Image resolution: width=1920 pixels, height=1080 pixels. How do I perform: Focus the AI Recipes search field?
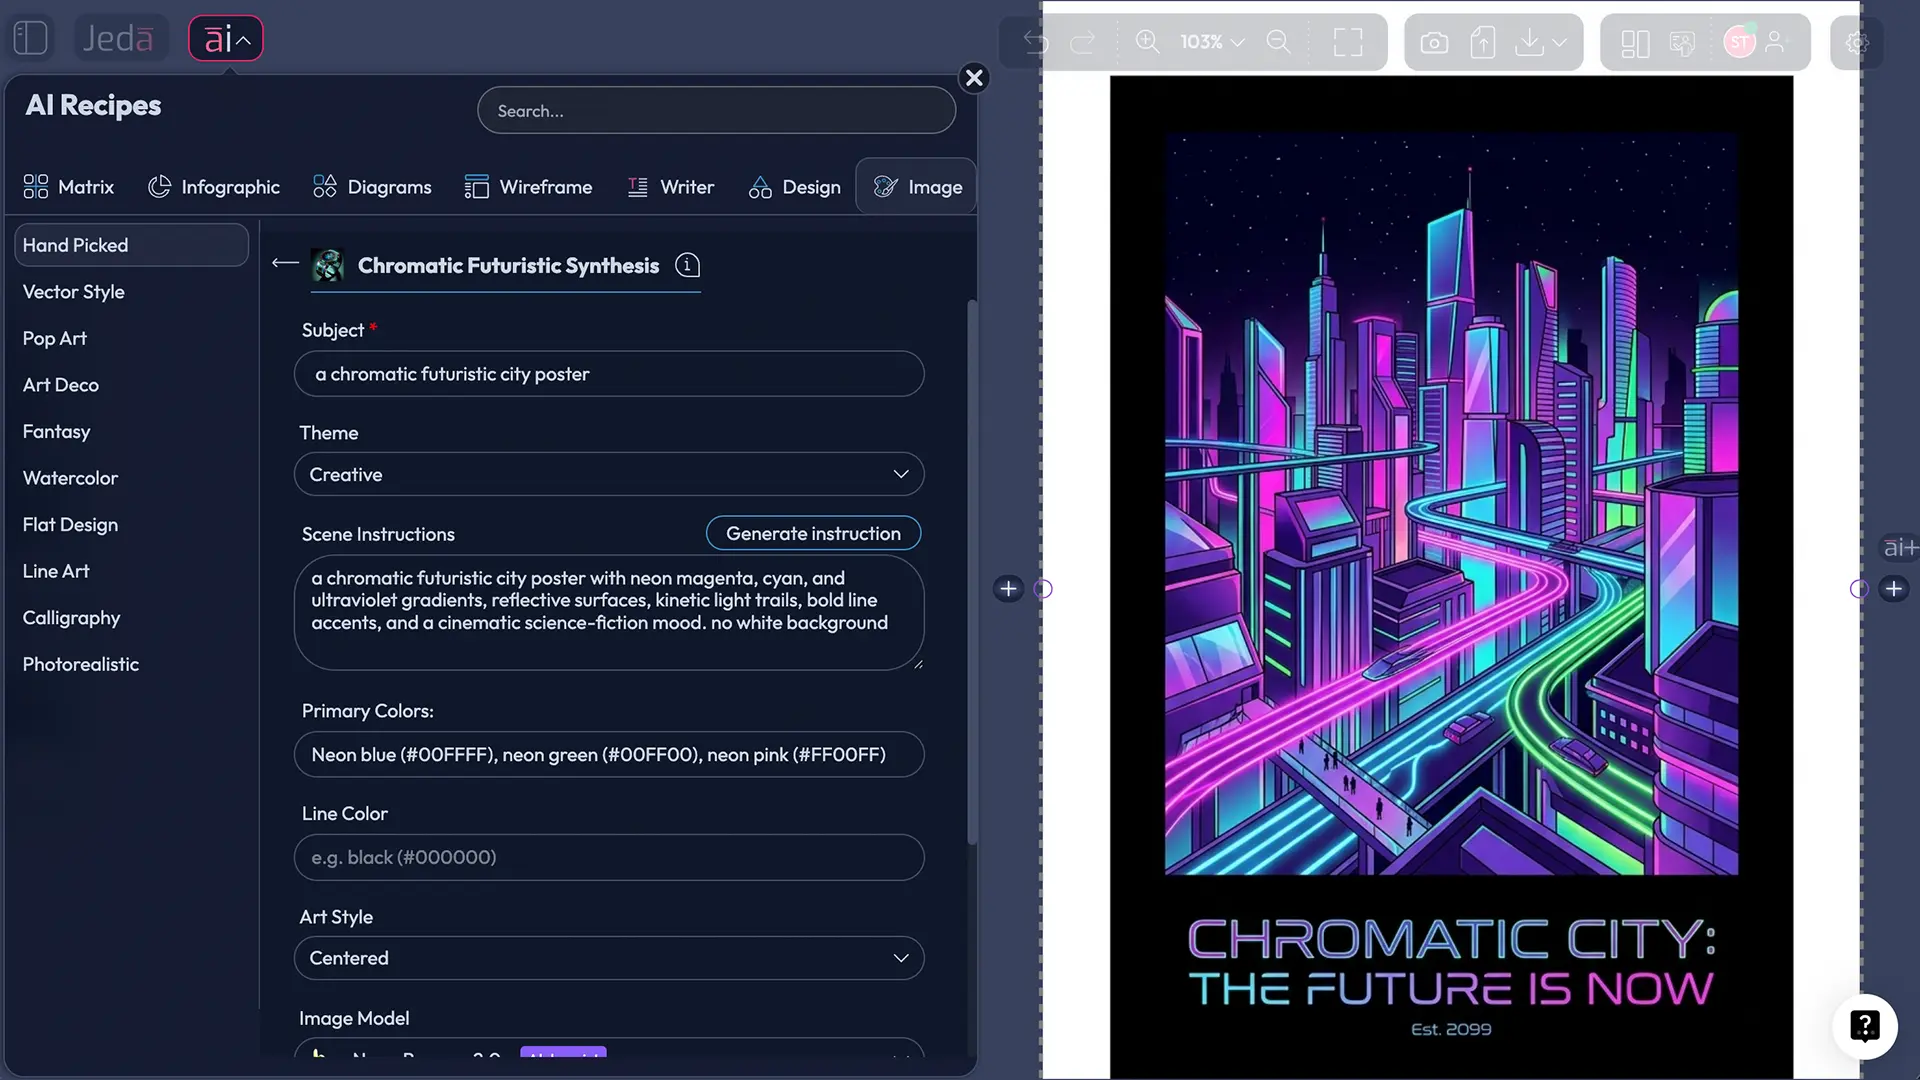[x=716, y=111]
